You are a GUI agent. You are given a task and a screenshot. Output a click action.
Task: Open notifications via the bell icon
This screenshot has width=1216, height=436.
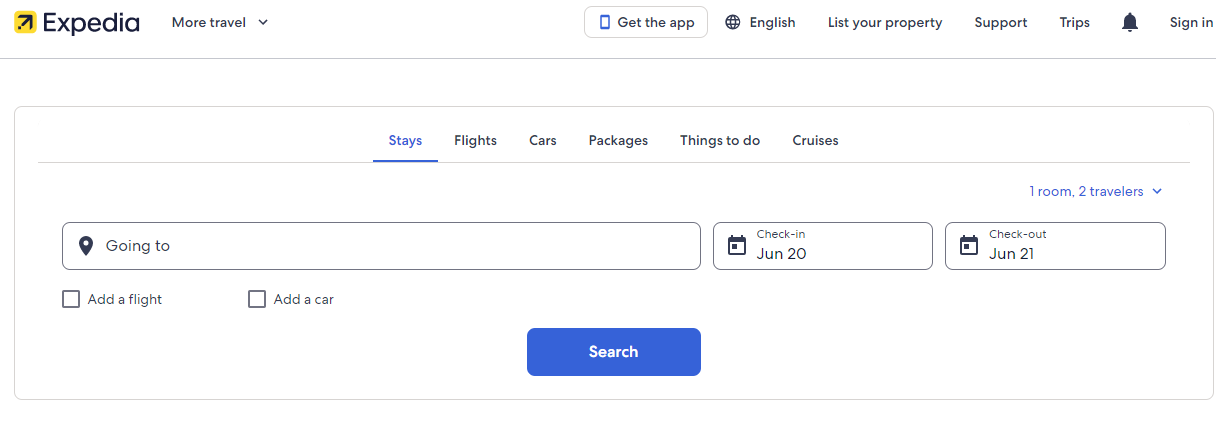click(x=1130, y=22)
